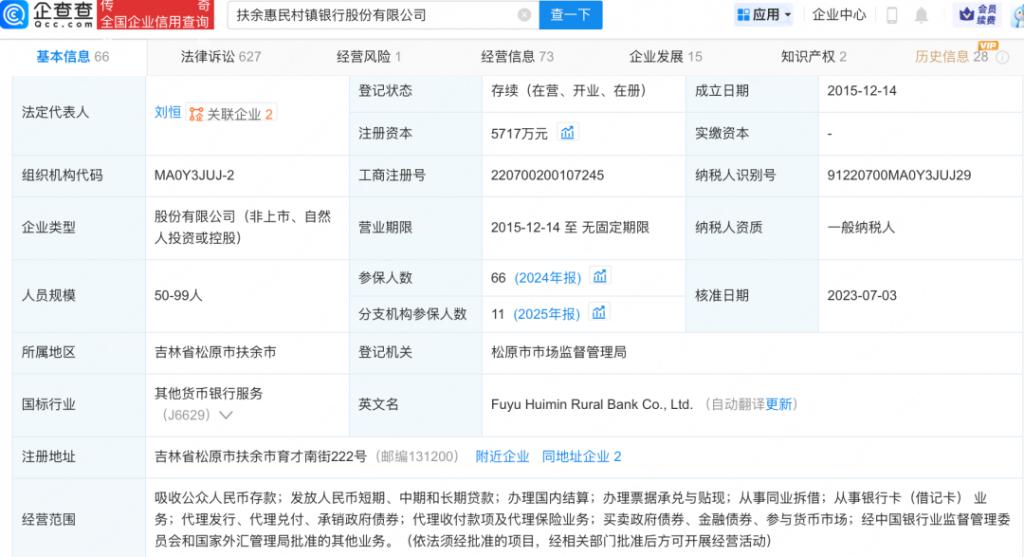Click into the company name search field
This screenshot has width=1024, height=557.
click(x=372, y=15)
